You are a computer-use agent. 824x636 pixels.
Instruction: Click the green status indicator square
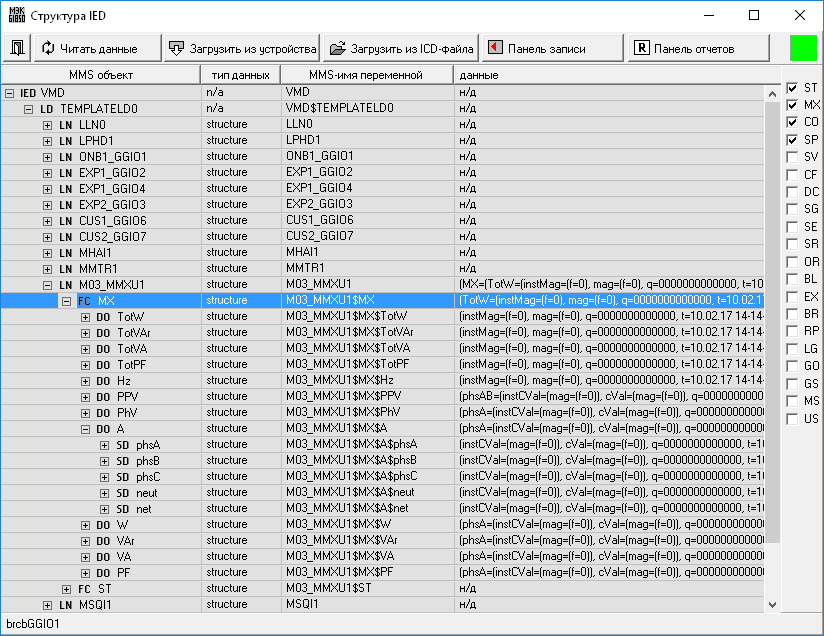[803, 48]
